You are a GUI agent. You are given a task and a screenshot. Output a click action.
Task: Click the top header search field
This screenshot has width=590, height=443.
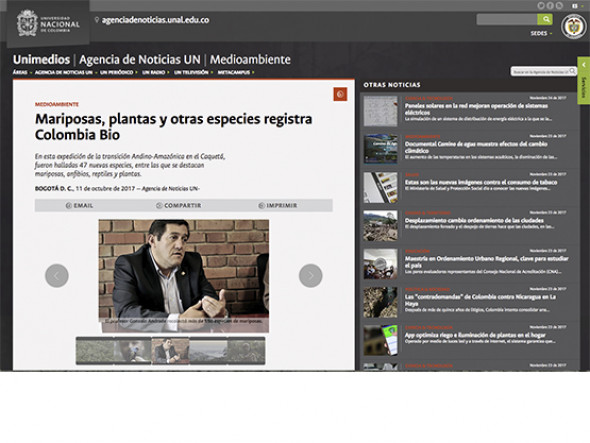tap(507, 19)
